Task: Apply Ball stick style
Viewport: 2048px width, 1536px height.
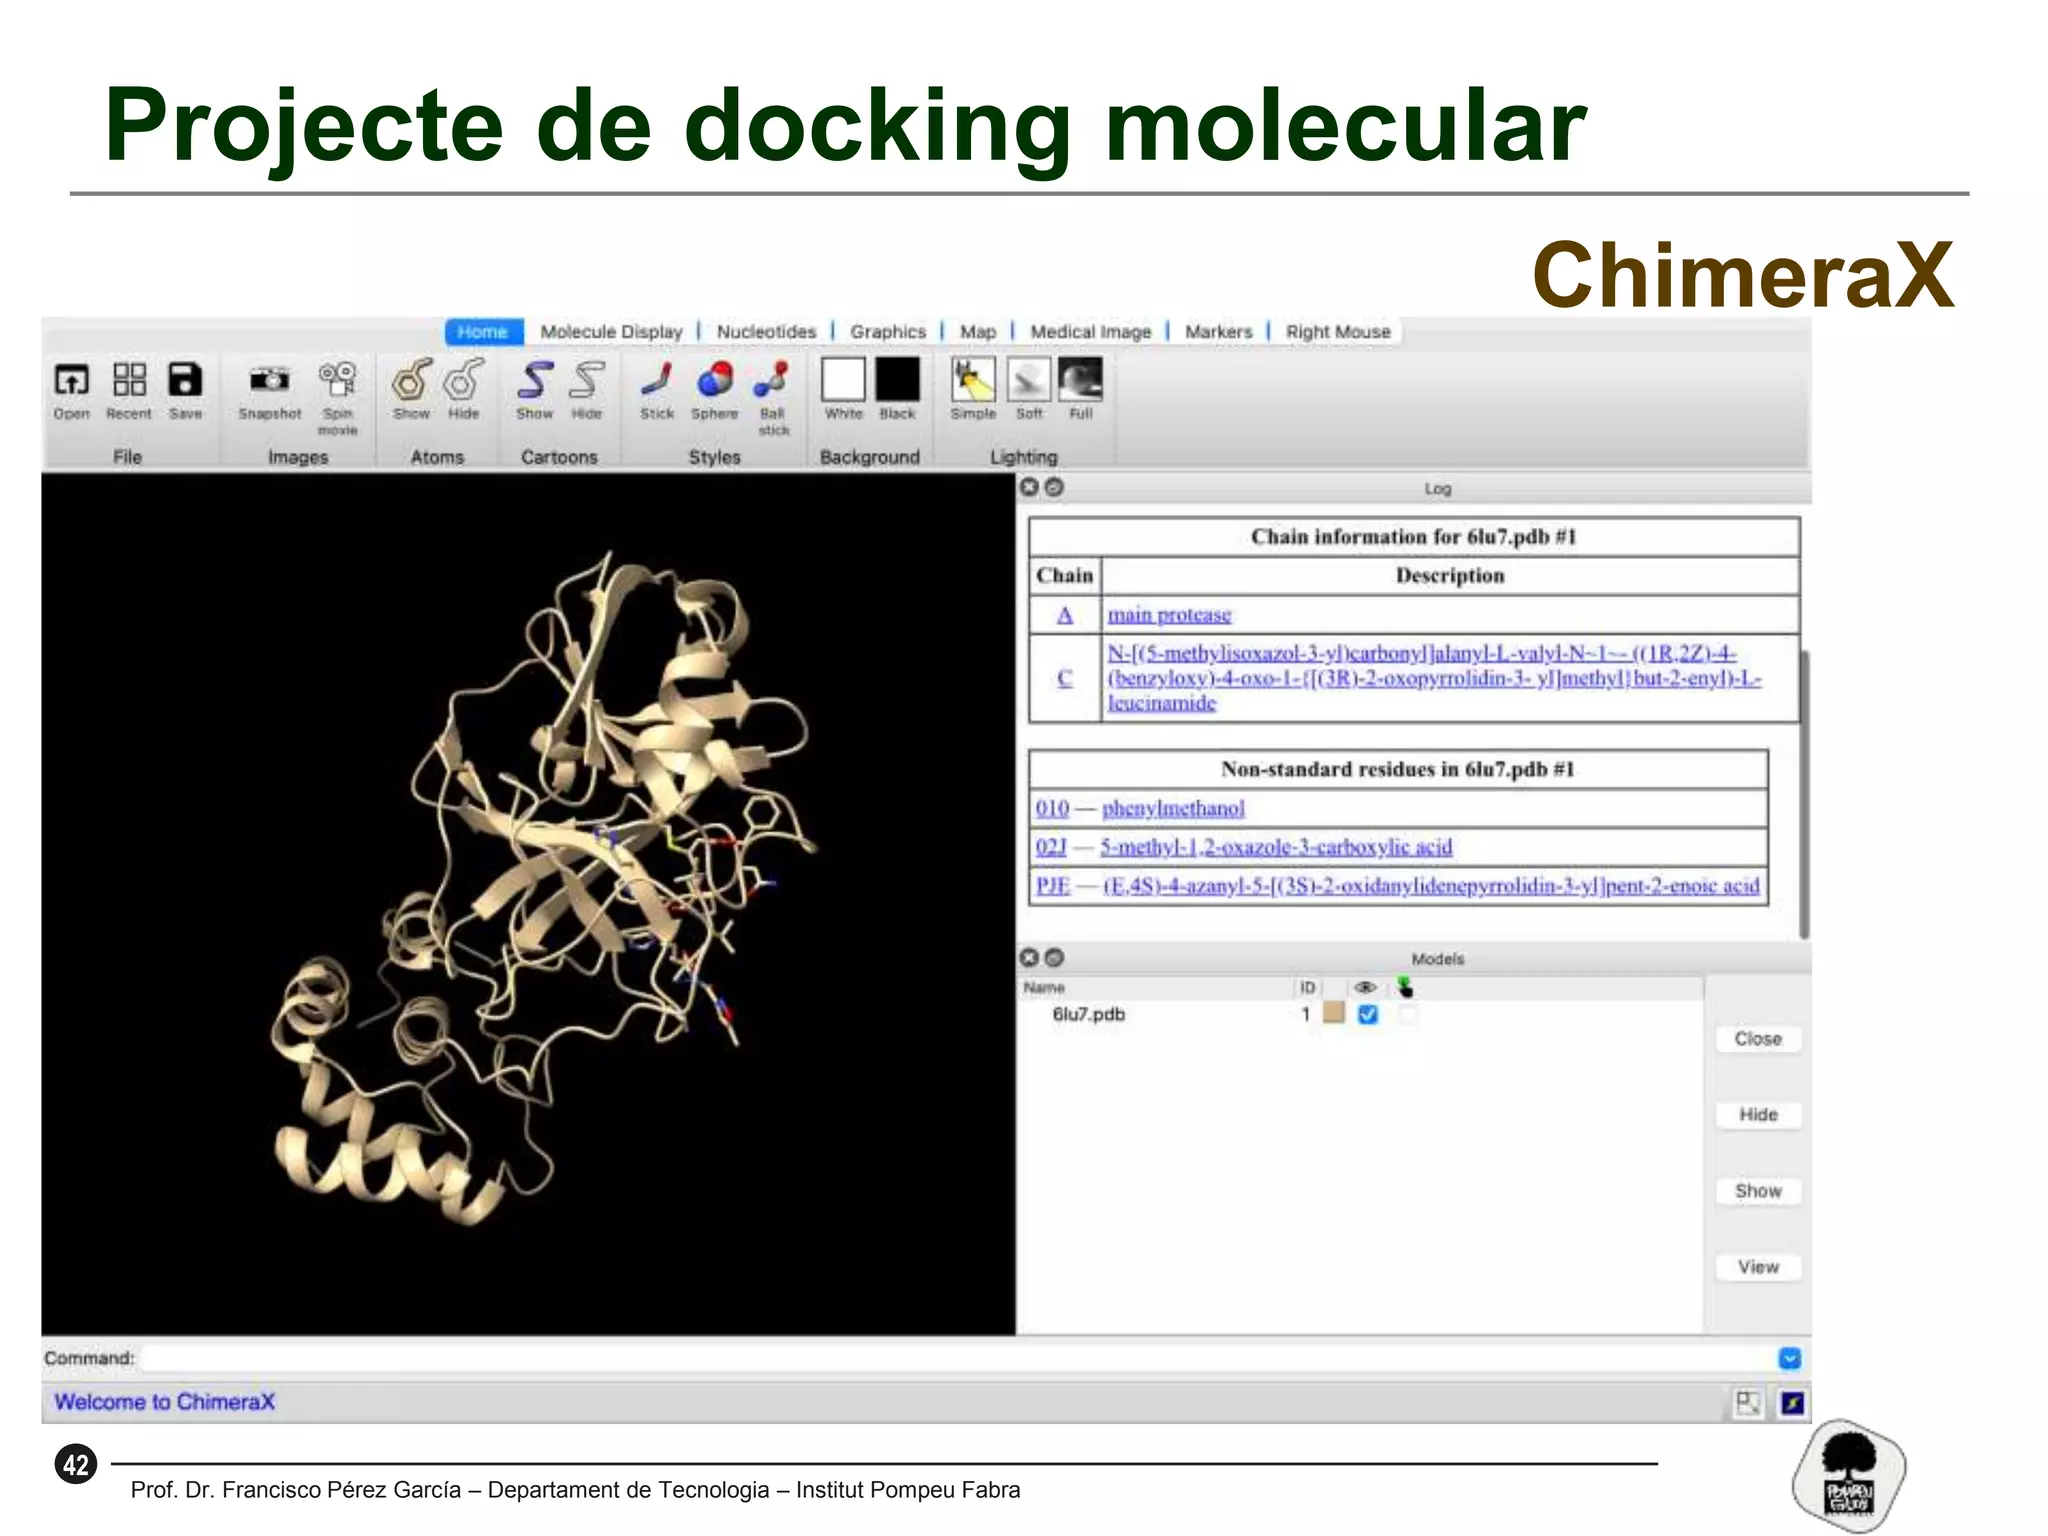Action: click(x=773, y=397)
